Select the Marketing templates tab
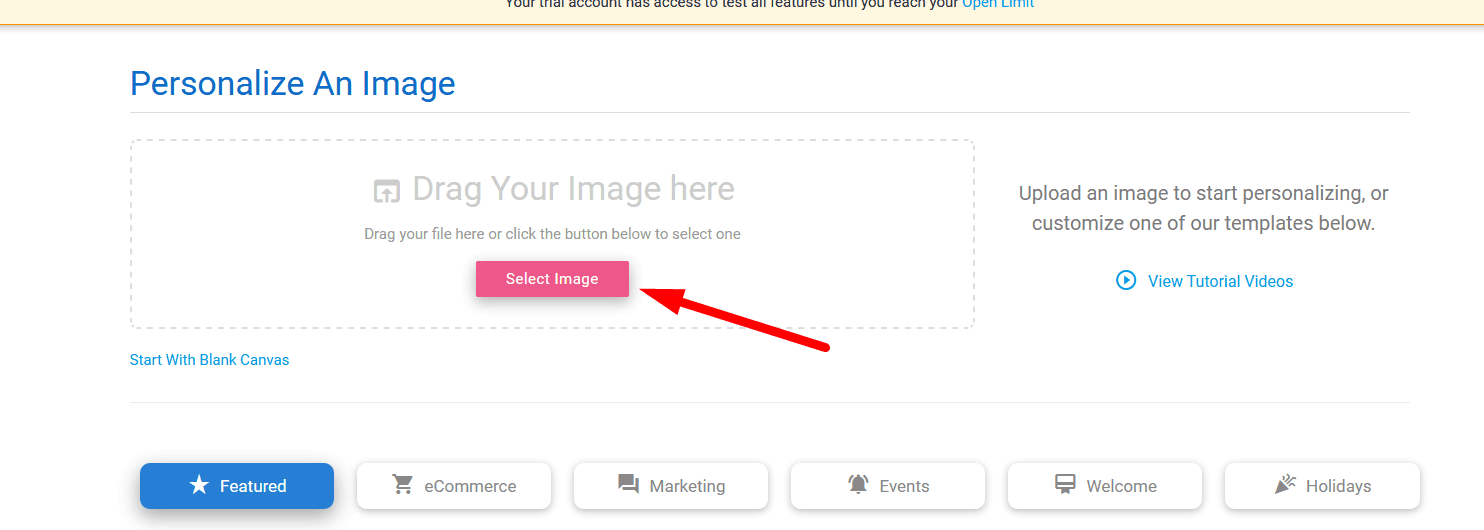1484x530 pixels. point(671,486)
